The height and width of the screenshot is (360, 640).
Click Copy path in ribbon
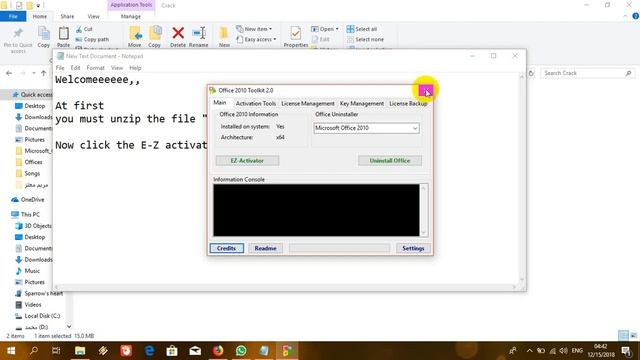point(92,39)
